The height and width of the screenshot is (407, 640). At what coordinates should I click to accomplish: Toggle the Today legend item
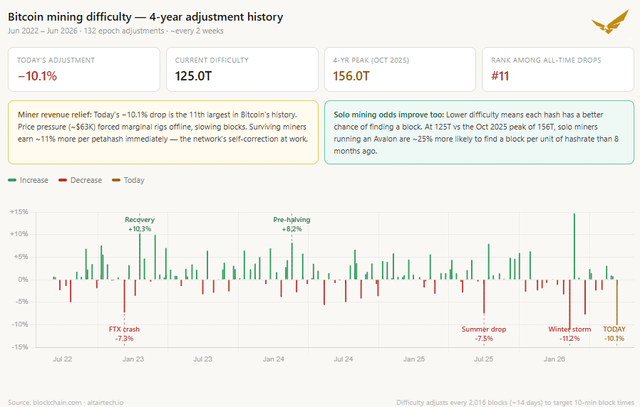click(128, 180)
